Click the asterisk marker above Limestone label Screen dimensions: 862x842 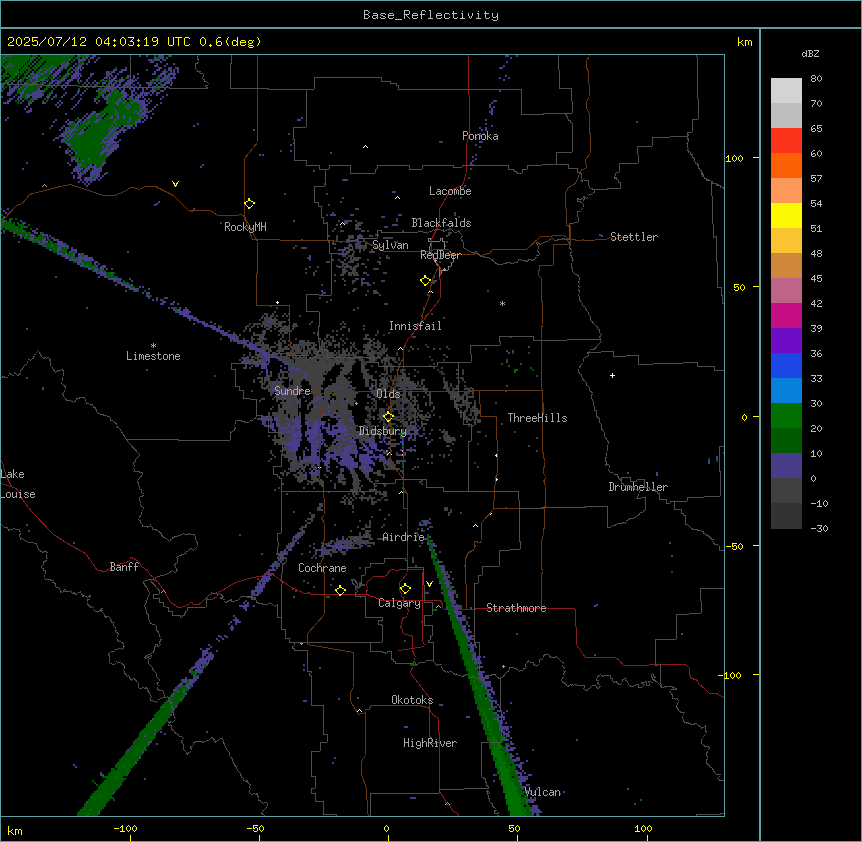point(153,346)
